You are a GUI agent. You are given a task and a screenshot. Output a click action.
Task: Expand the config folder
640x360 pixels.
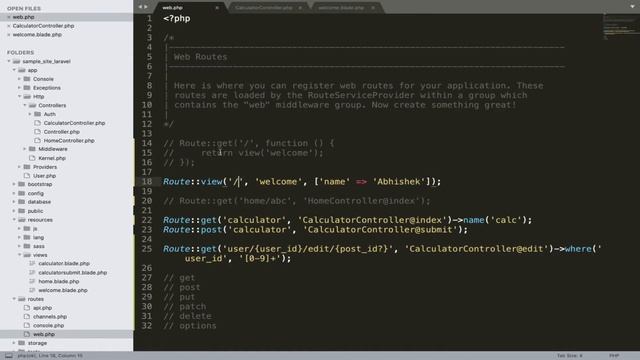14,193
